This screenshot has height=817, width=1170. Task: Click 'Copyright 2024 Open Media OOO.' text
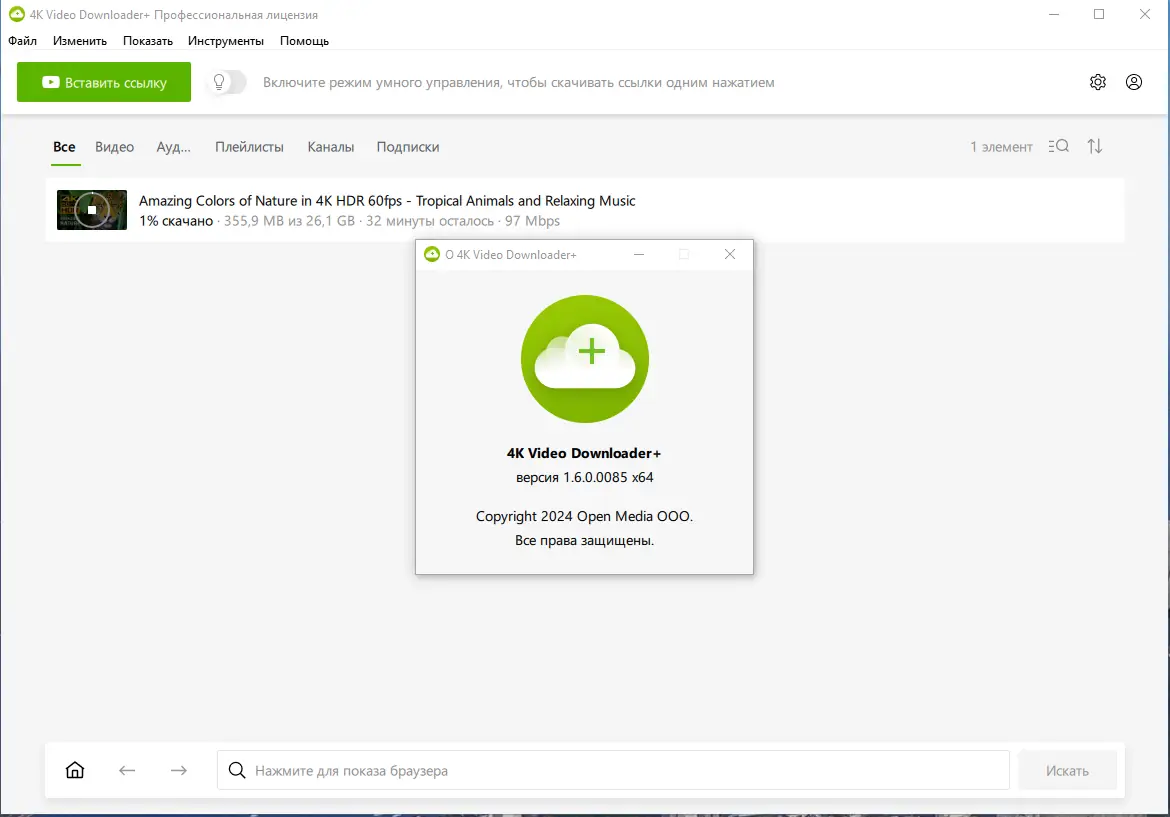point(584,516)
